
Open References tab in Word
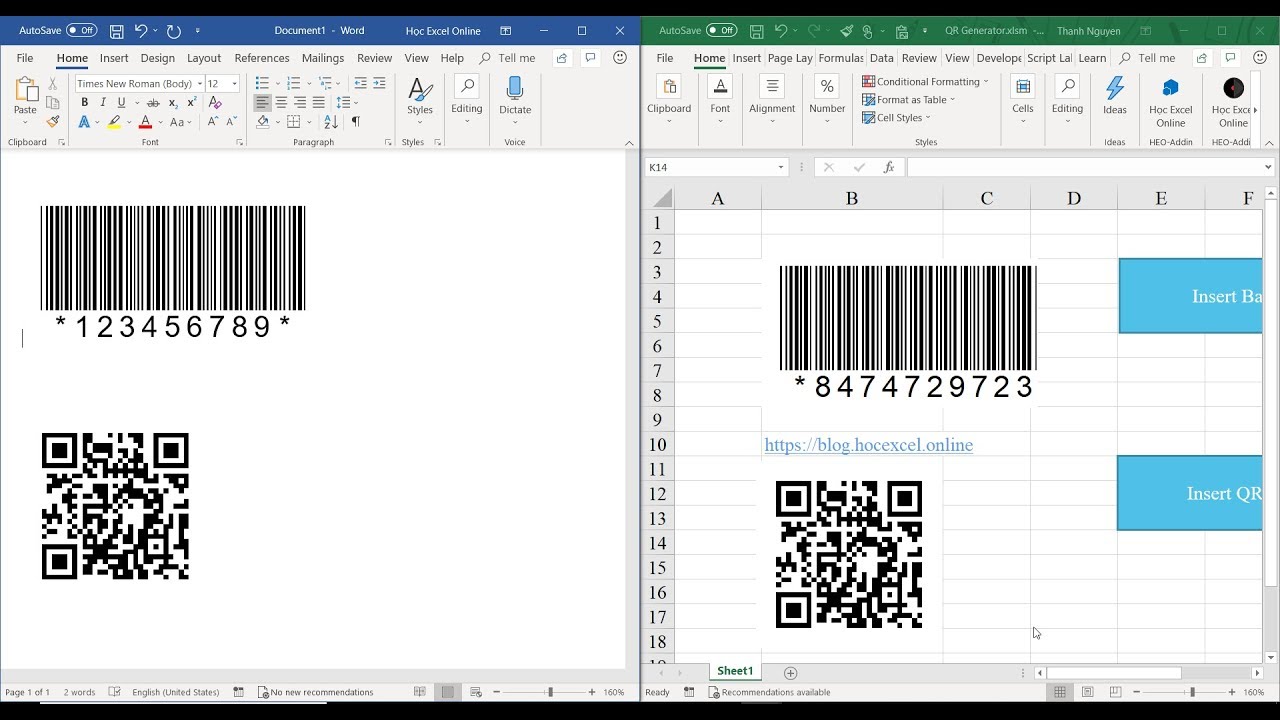coord(262,58)
